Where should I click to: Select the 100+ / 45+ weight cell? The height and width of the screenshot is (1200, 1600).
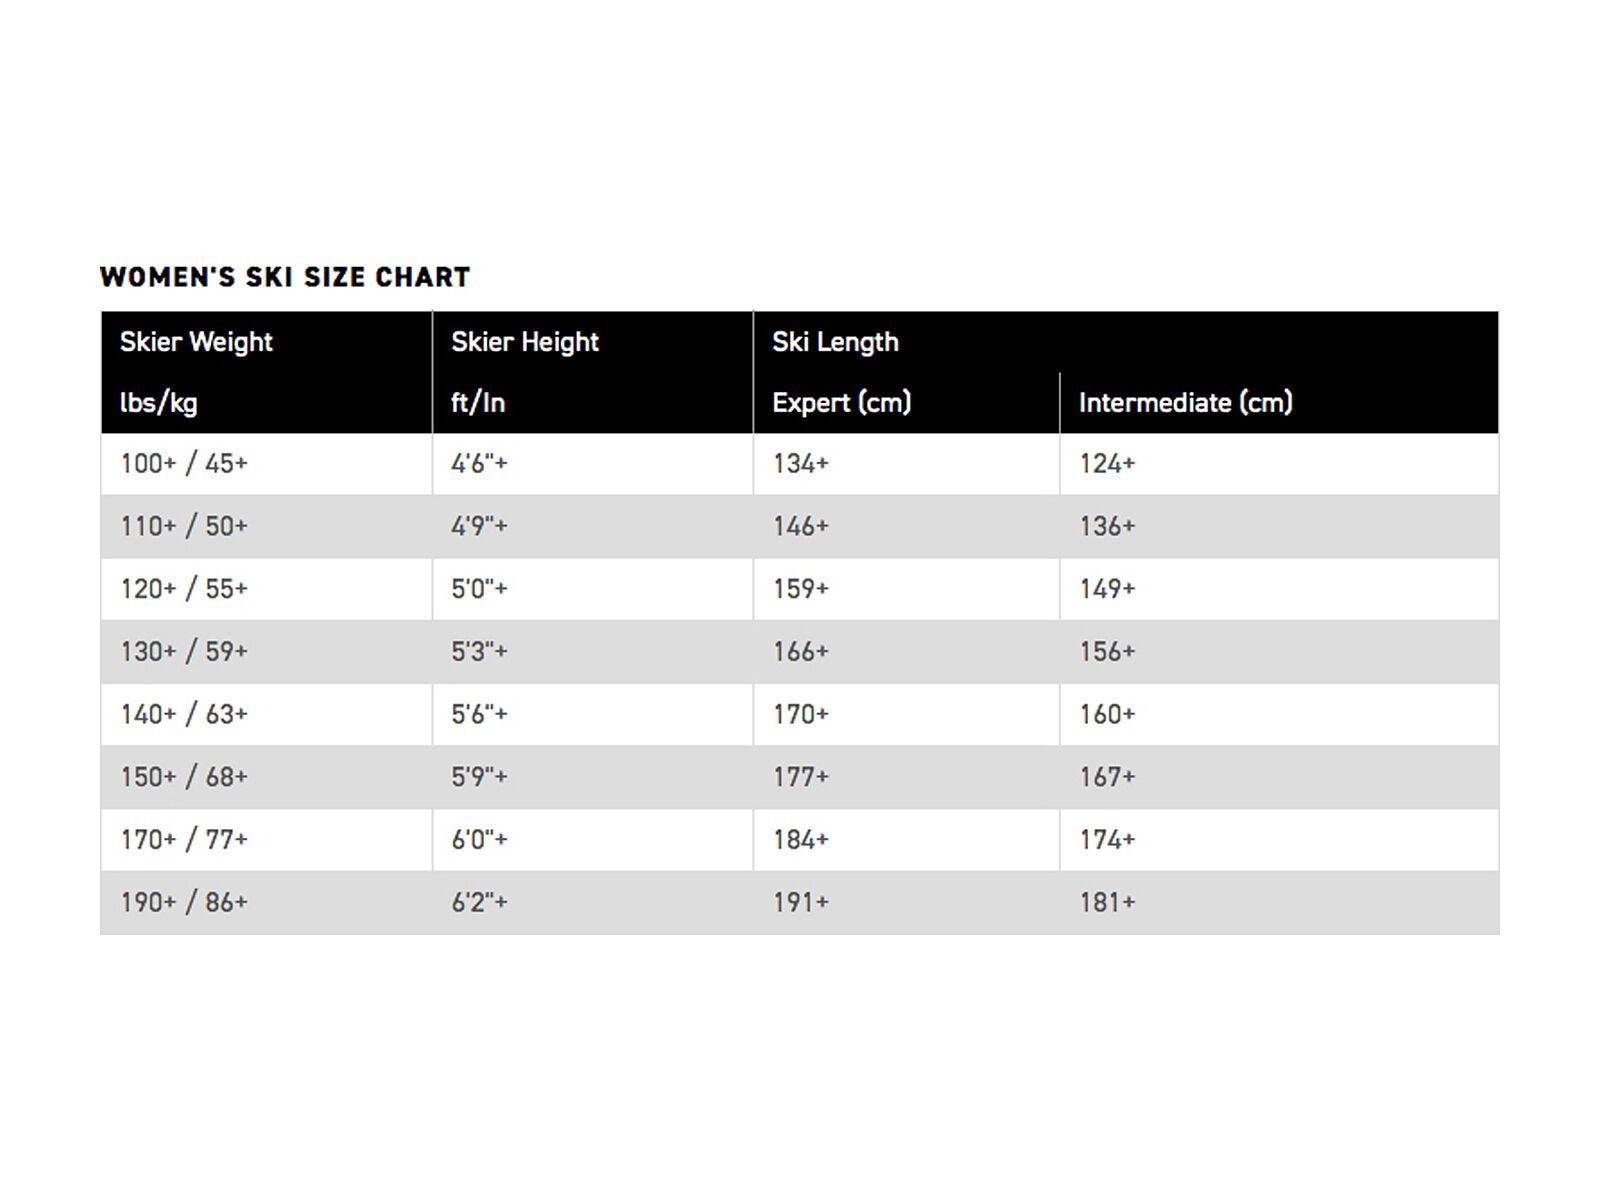click(184, 464)
